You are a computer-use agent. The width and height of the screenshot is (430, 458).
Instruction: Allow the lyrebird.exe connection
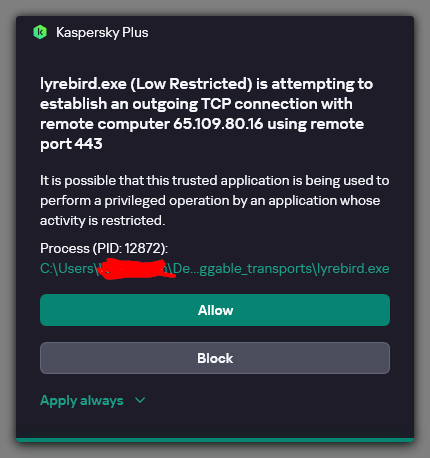215,310
